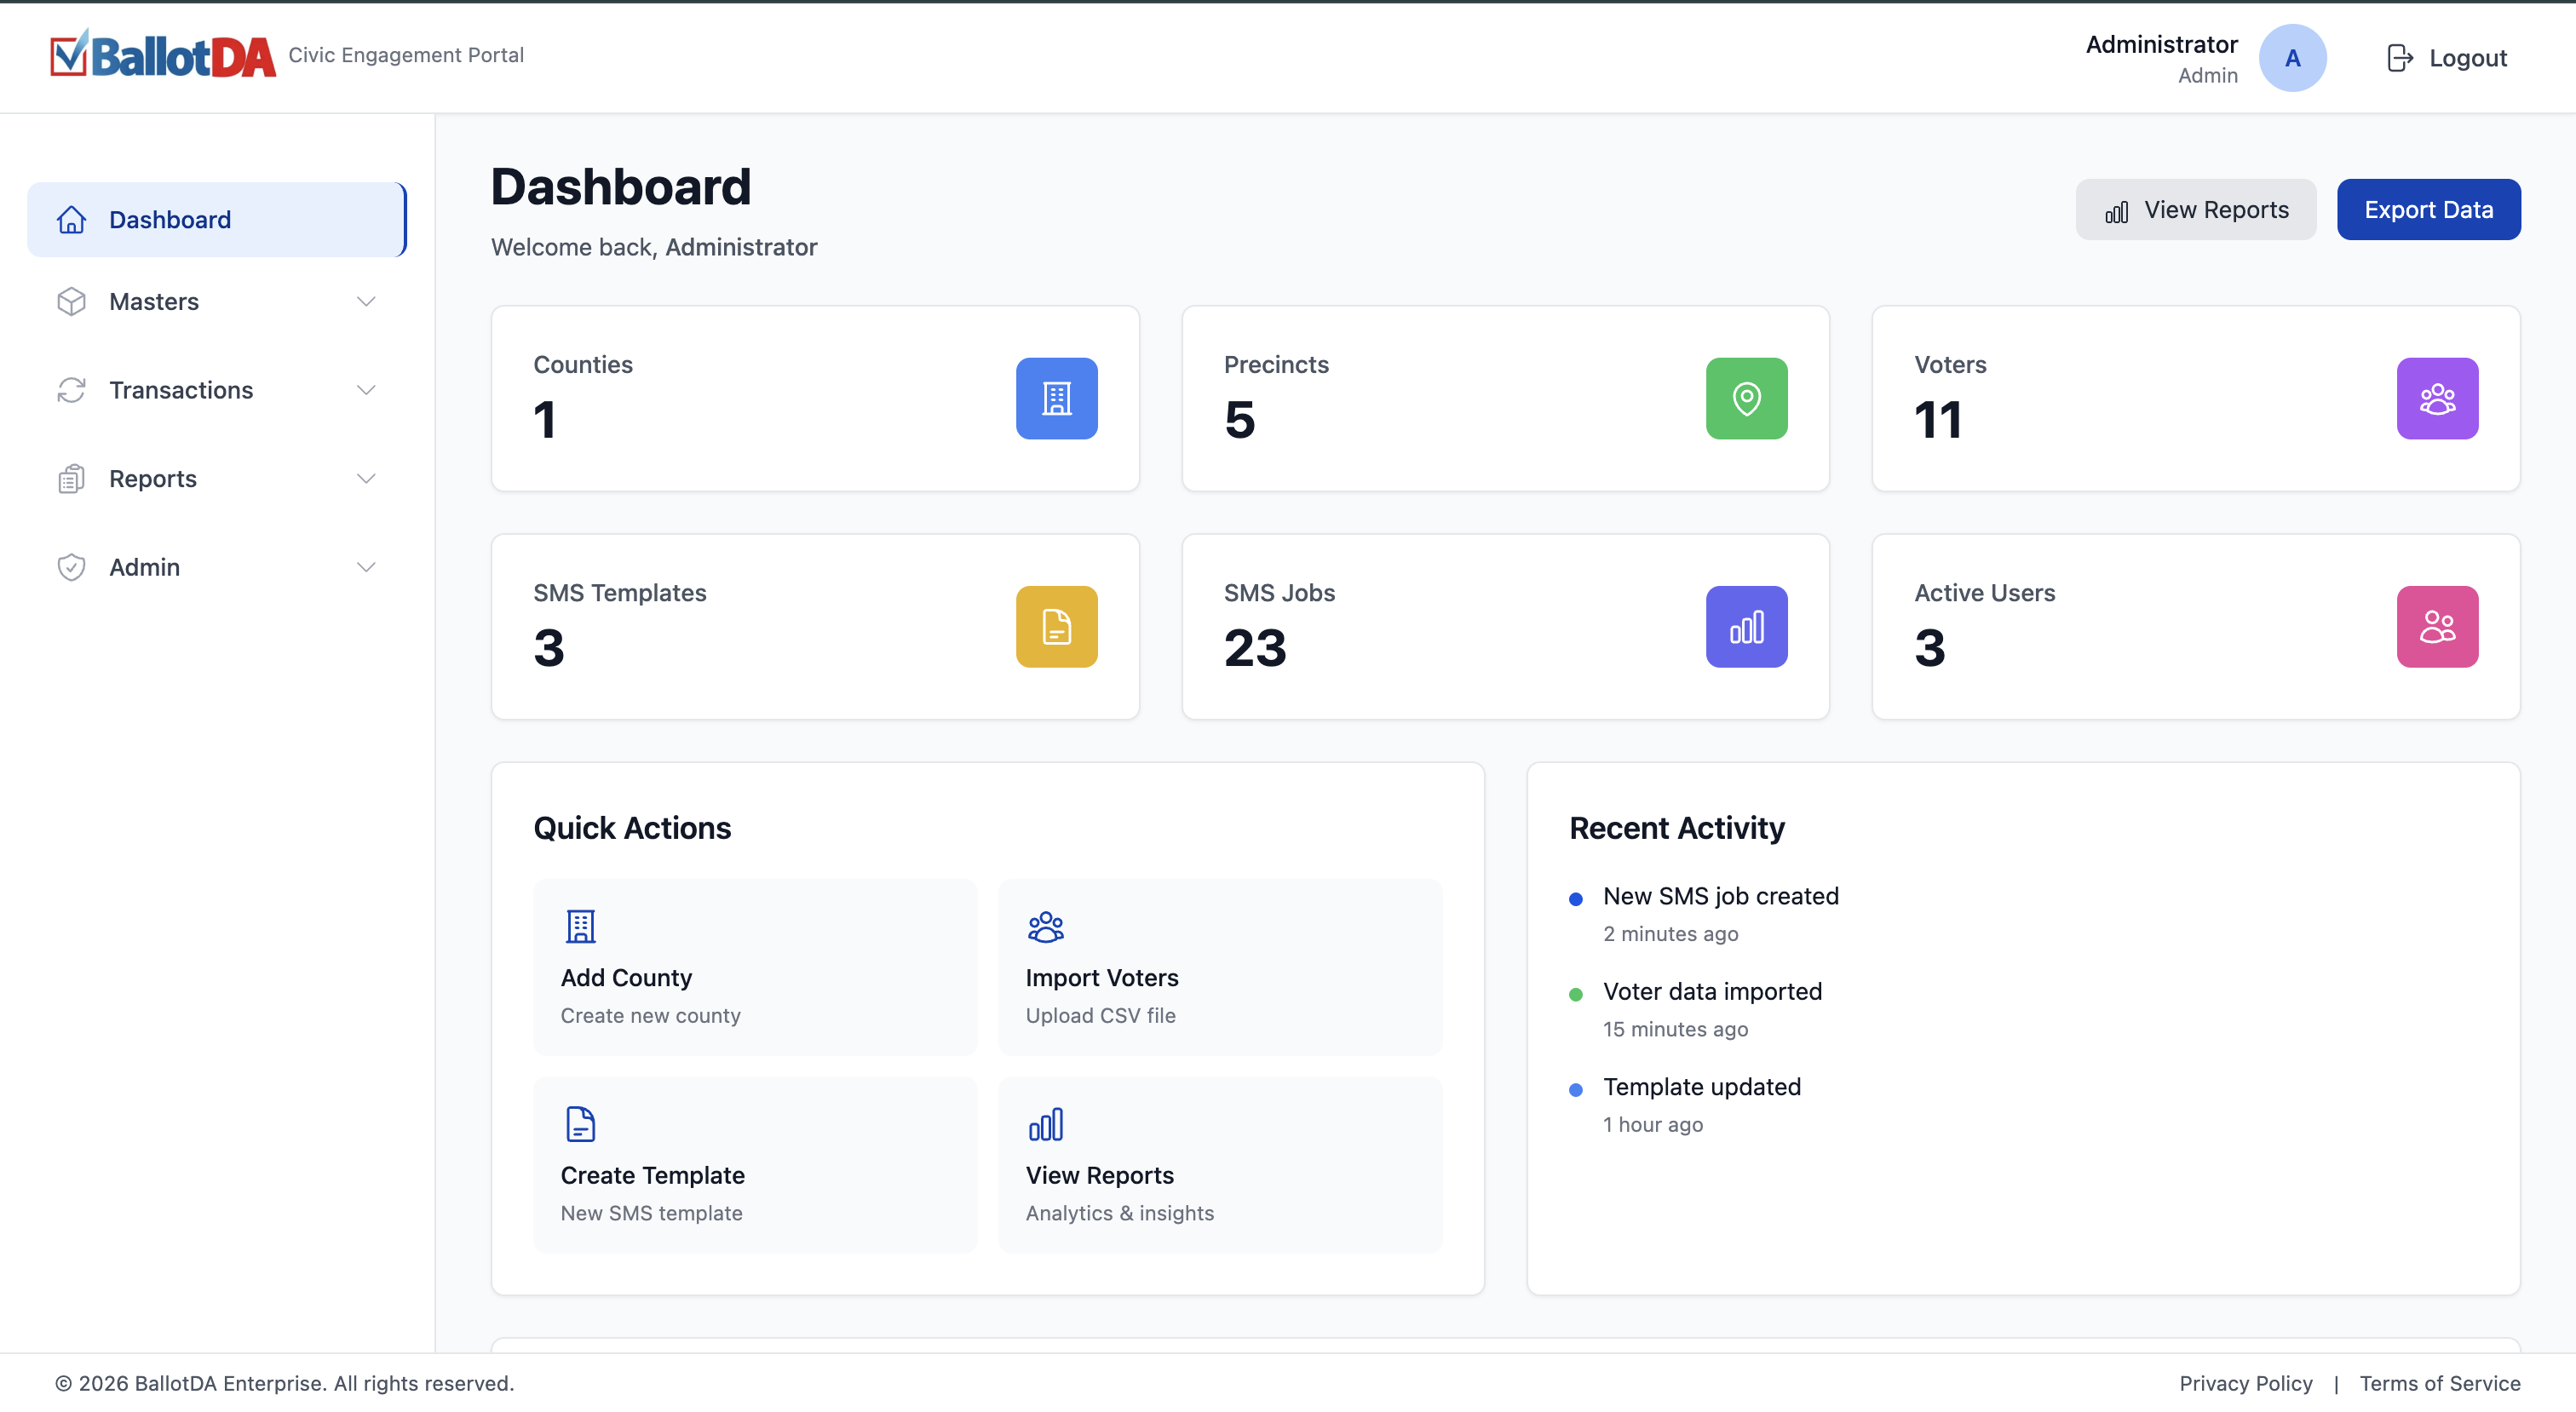Click the 'Recent Activity' heading
2576x1412 pixels.
pos(1676,828)
